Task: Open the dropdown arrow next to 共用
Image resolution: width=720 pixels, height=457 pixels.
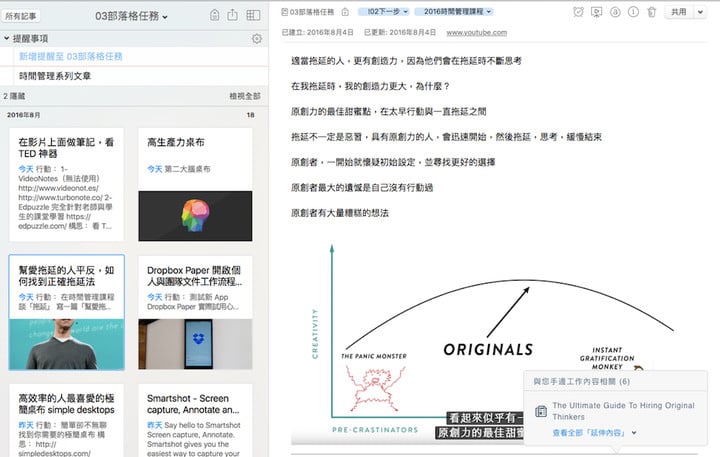Action: point(700,12)
